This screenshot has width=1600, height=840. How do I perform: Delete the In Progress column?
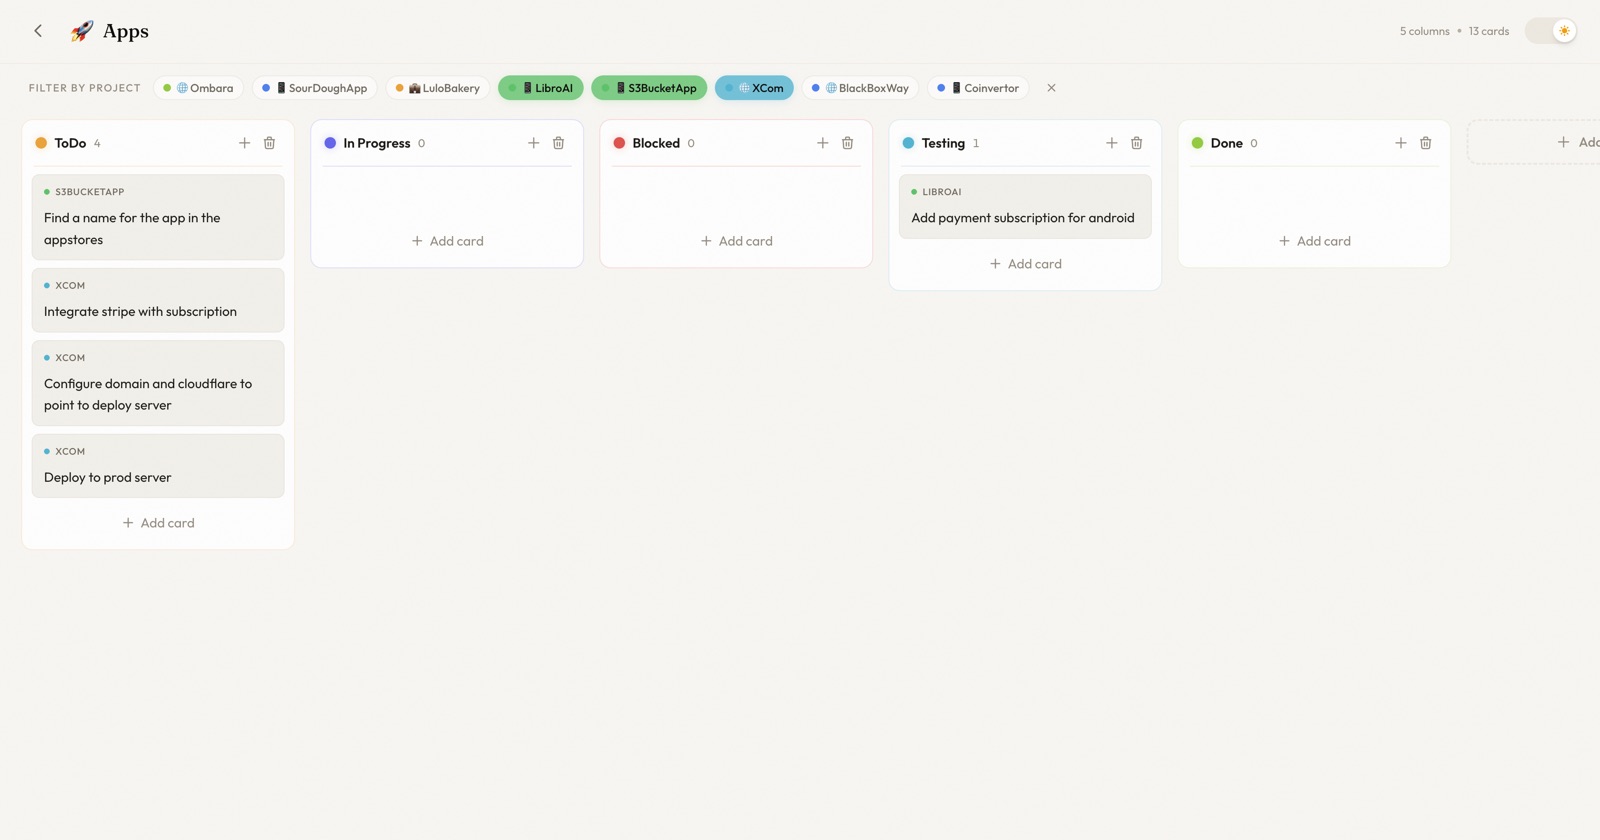click(x=558, y=143)
